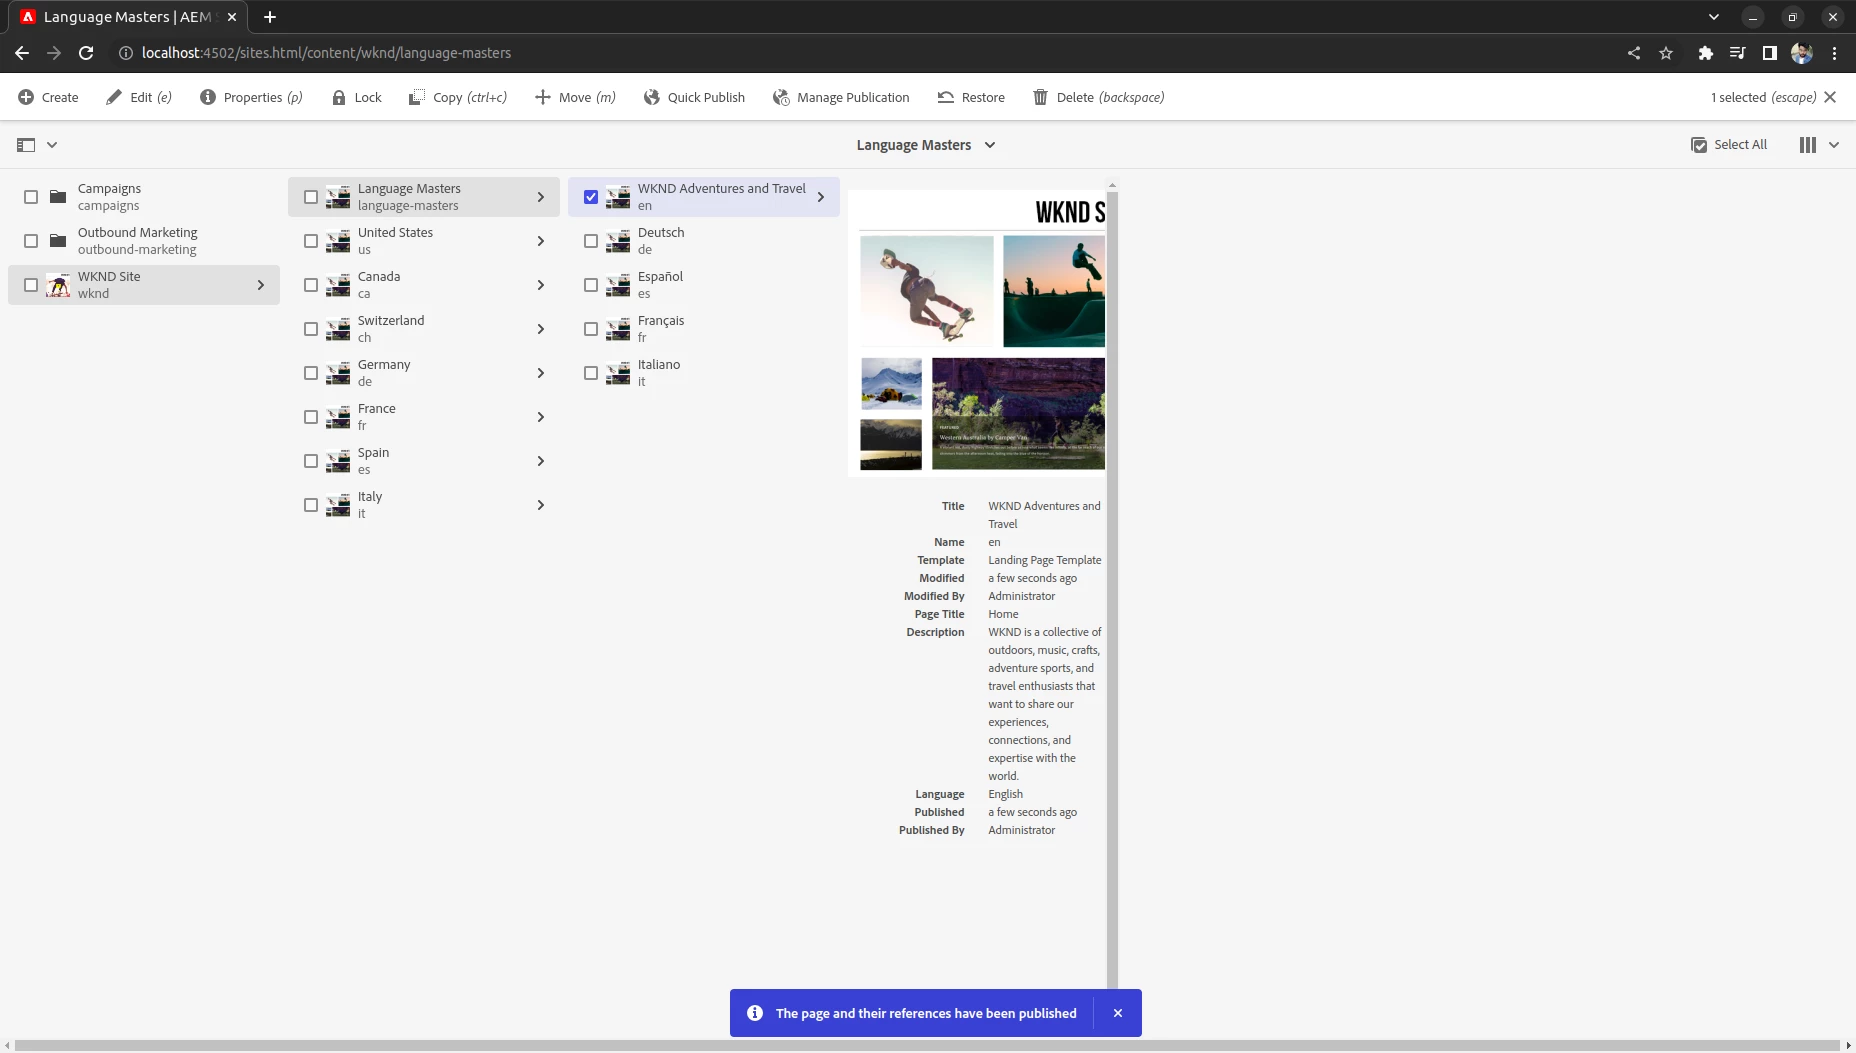Check the WKND Site checkbox
Image resolution: width=1856 pixels, height=1053 pixels.
(31, 285)
